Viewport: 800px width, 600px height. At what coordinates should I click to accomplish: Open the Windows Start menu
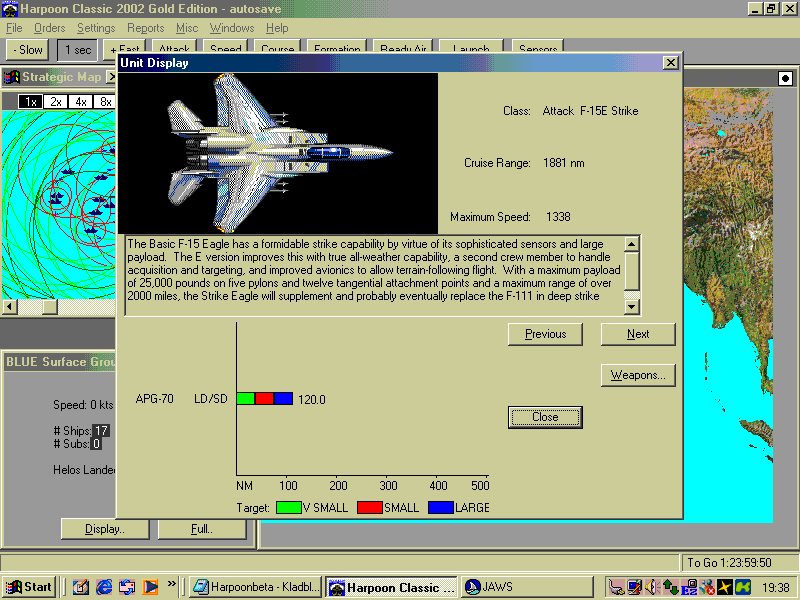pos(29,587)
